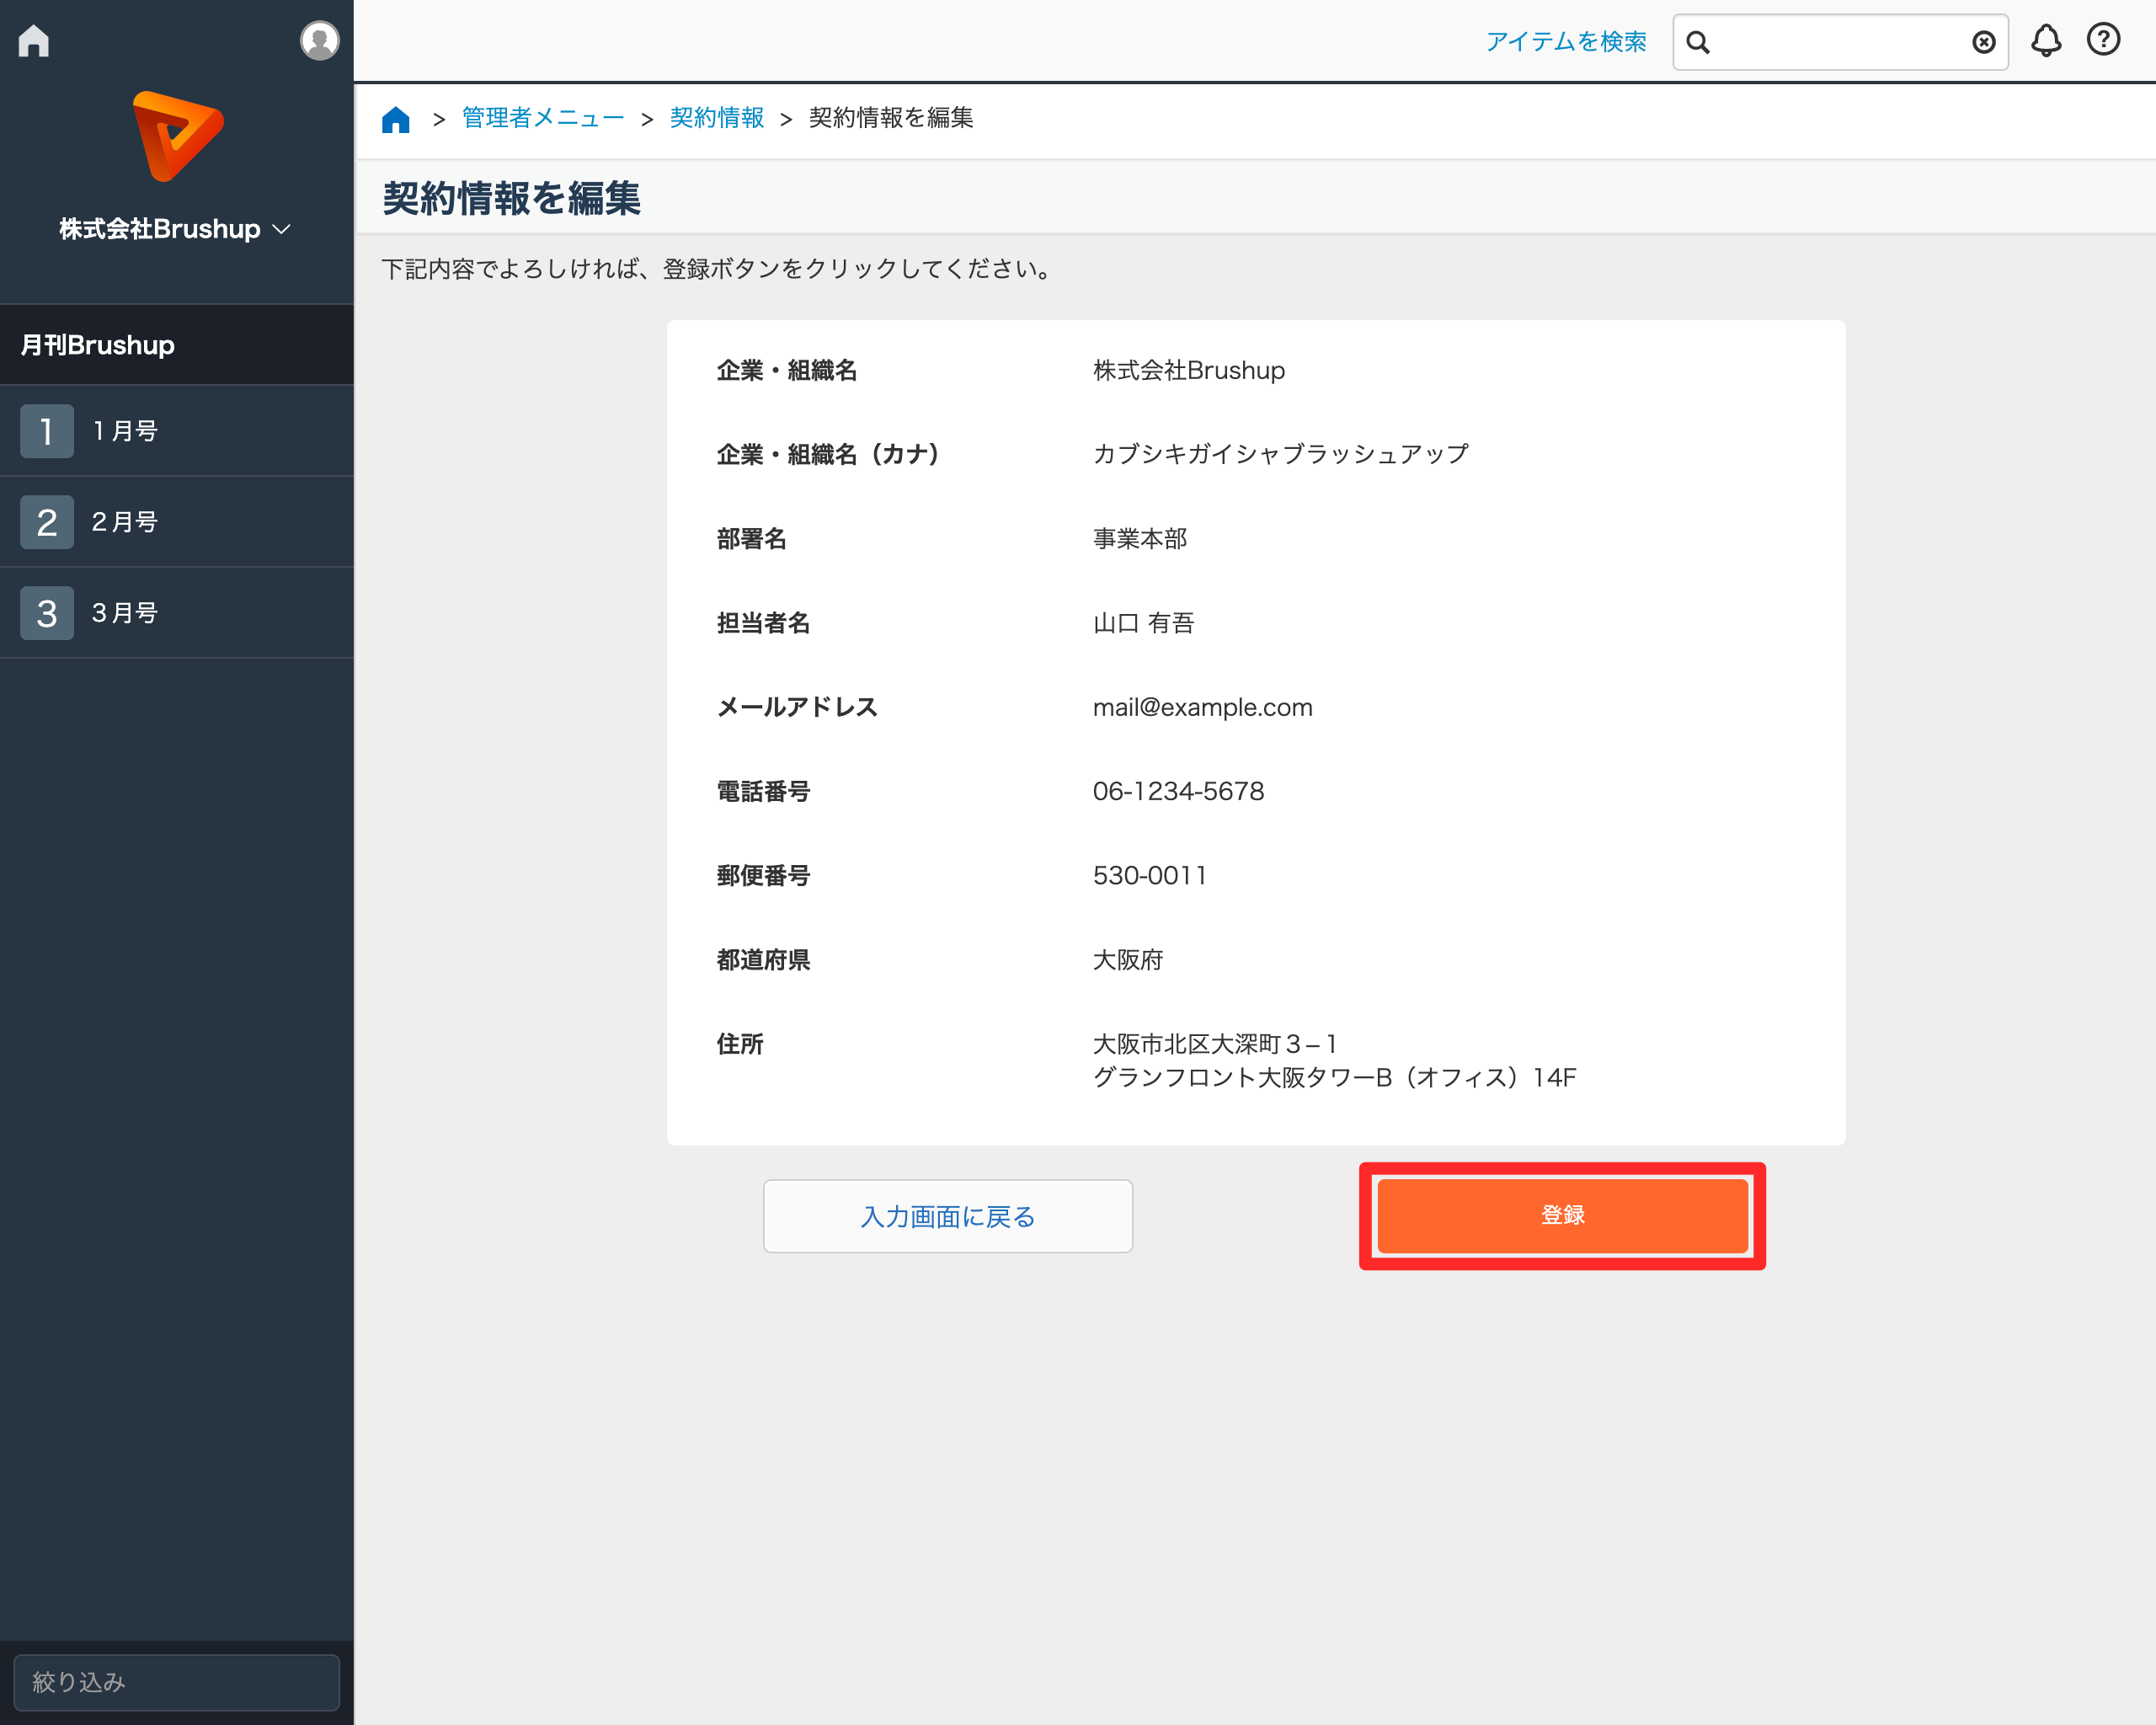Focus the top search input box

[x=1841, y=42]
